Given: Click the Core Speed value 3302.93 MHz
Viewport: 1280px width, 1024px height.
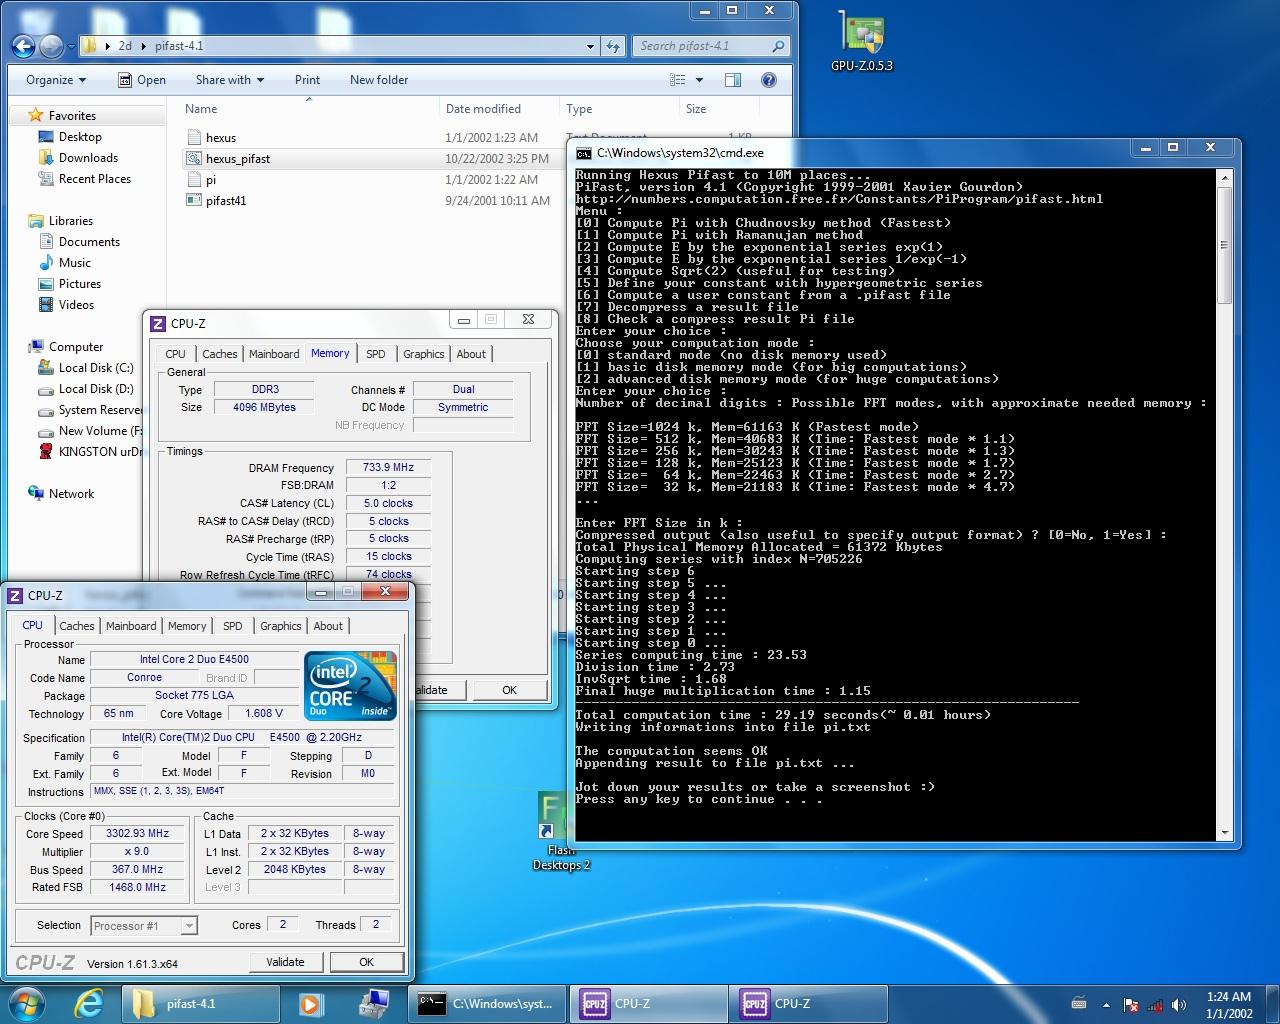Looking at the screenshot, I should coord(138,833).
